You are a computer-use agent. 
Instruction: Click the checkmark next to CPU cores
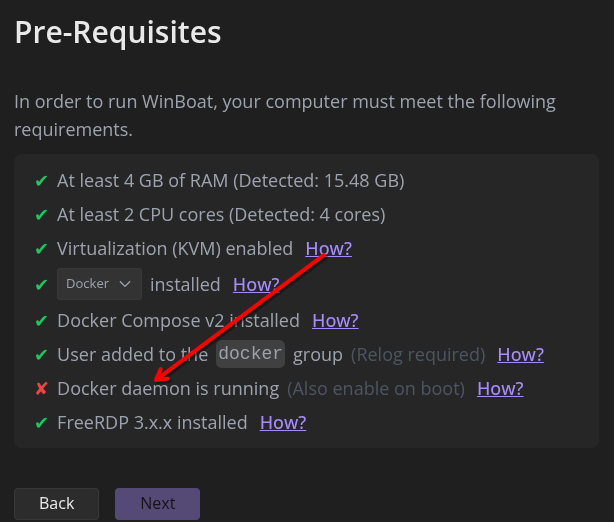point(41,215)
